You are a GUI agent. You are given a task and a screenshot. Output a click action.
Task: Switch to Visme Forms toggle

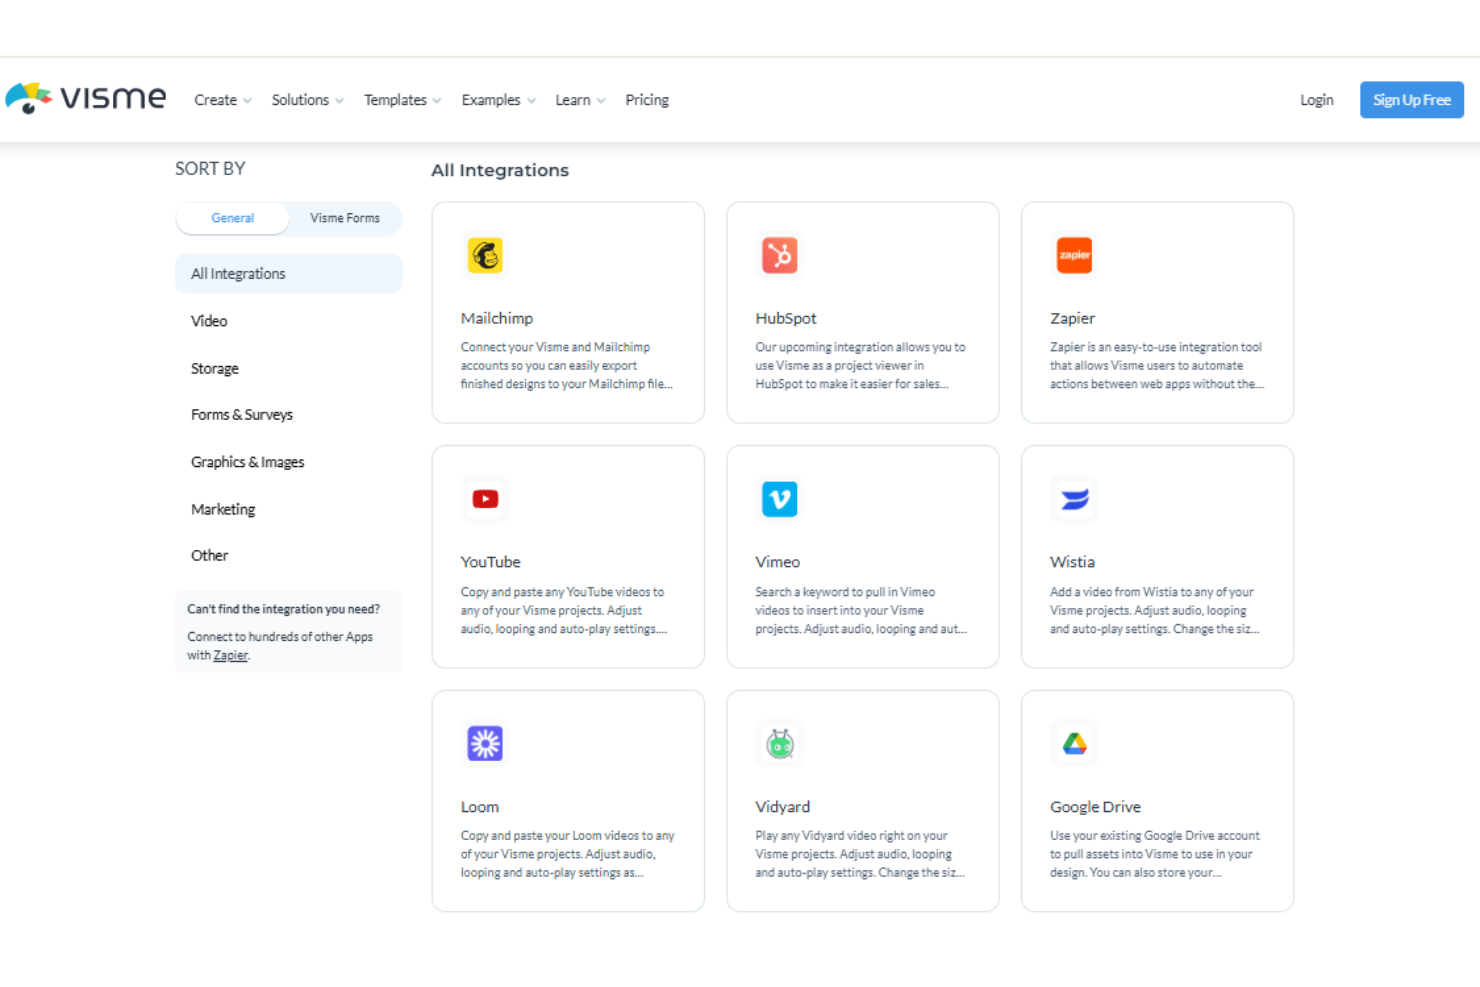(345, 218)
